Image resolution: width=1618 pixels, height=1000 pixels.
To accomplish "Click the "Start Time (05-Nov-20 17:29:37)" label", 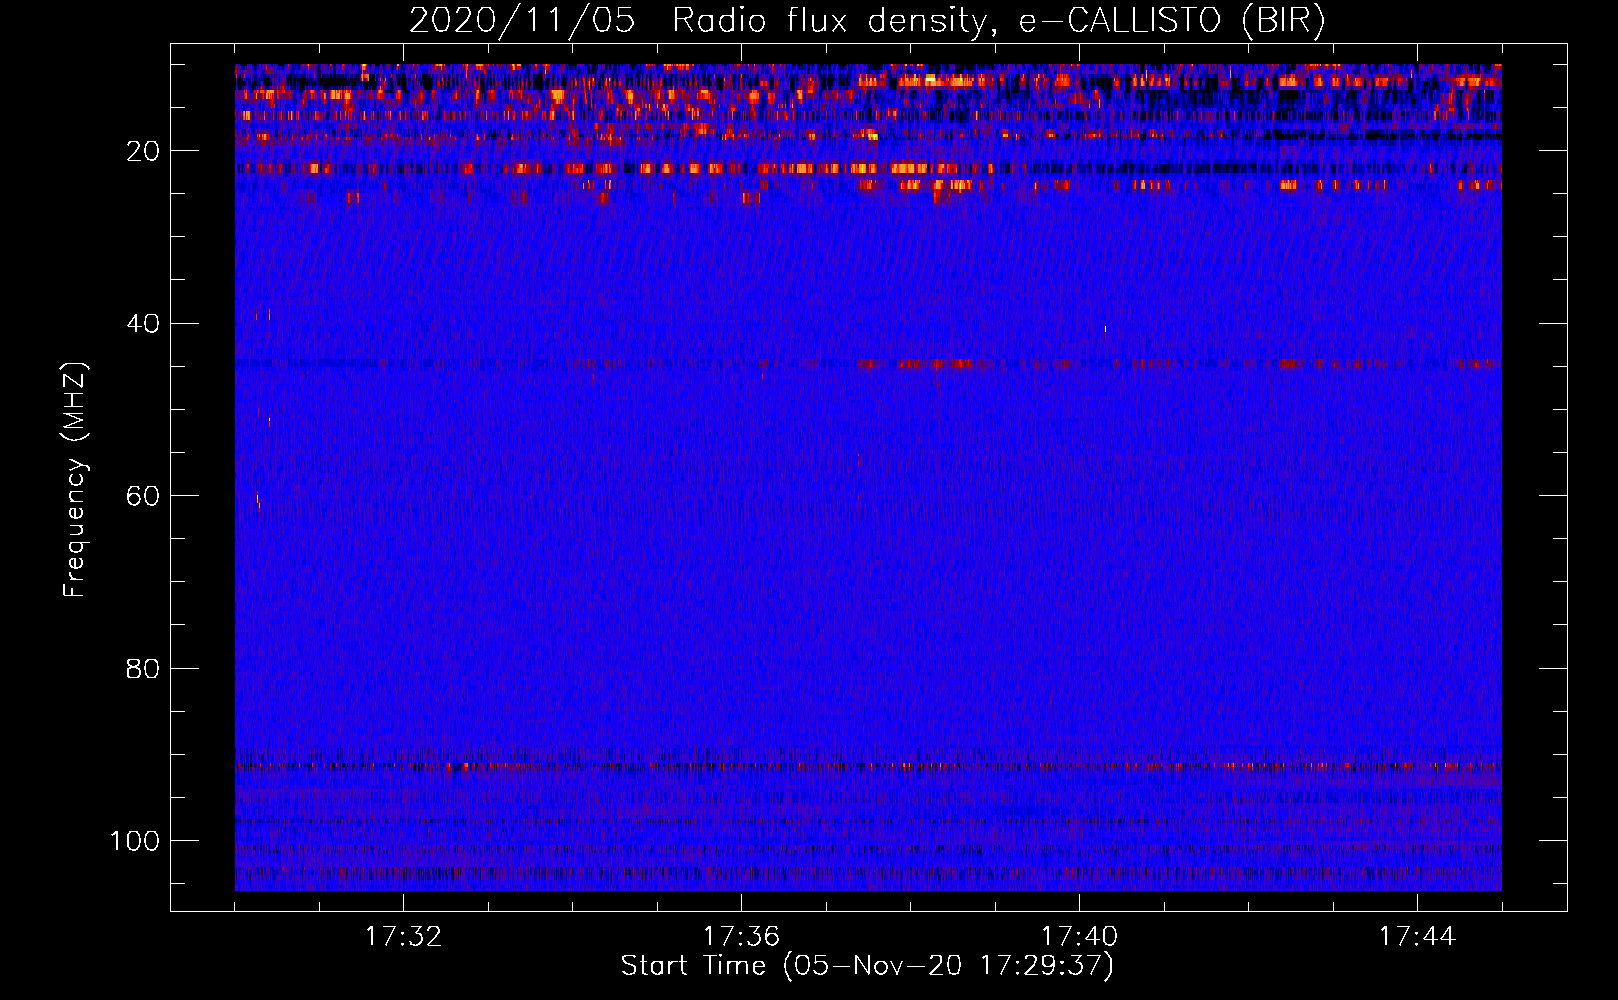I will coord(867,966).
